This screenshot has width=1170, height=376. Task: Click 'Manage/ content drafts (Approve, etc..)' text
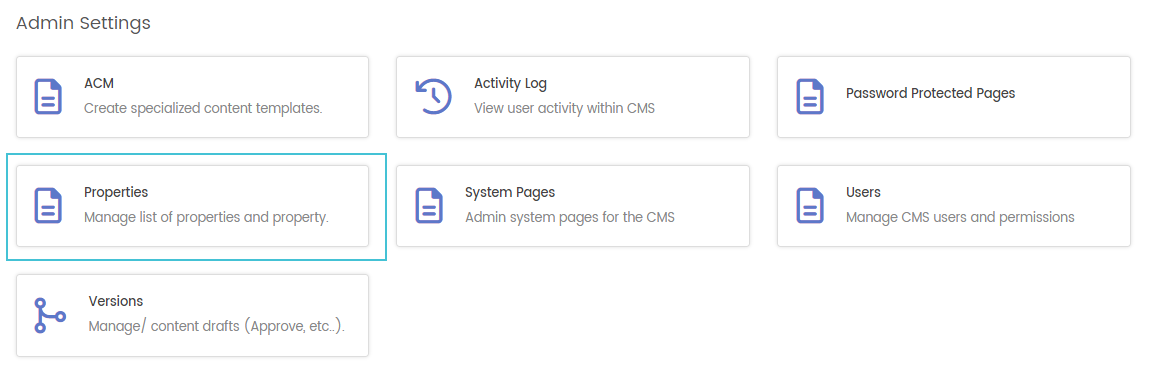[x=216, y=327]
